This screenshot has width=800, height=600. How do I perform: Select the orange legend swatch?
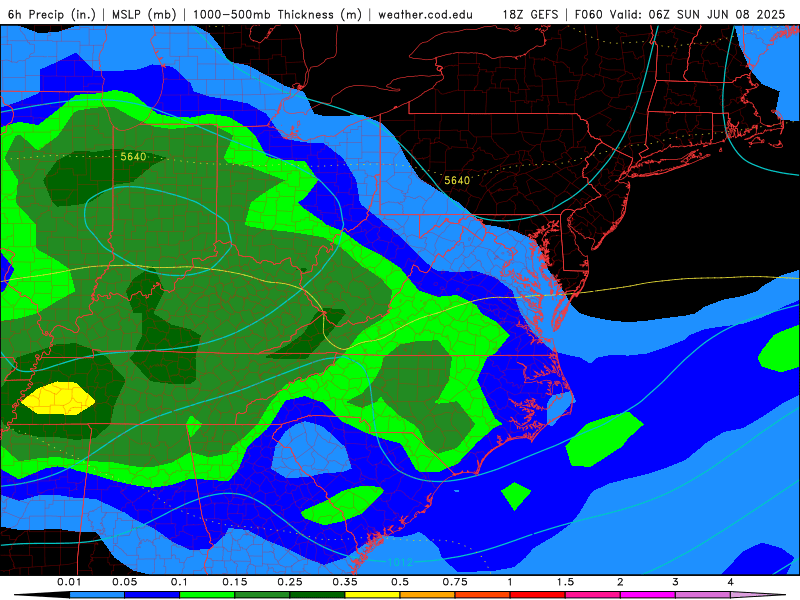tap(428, 595)
